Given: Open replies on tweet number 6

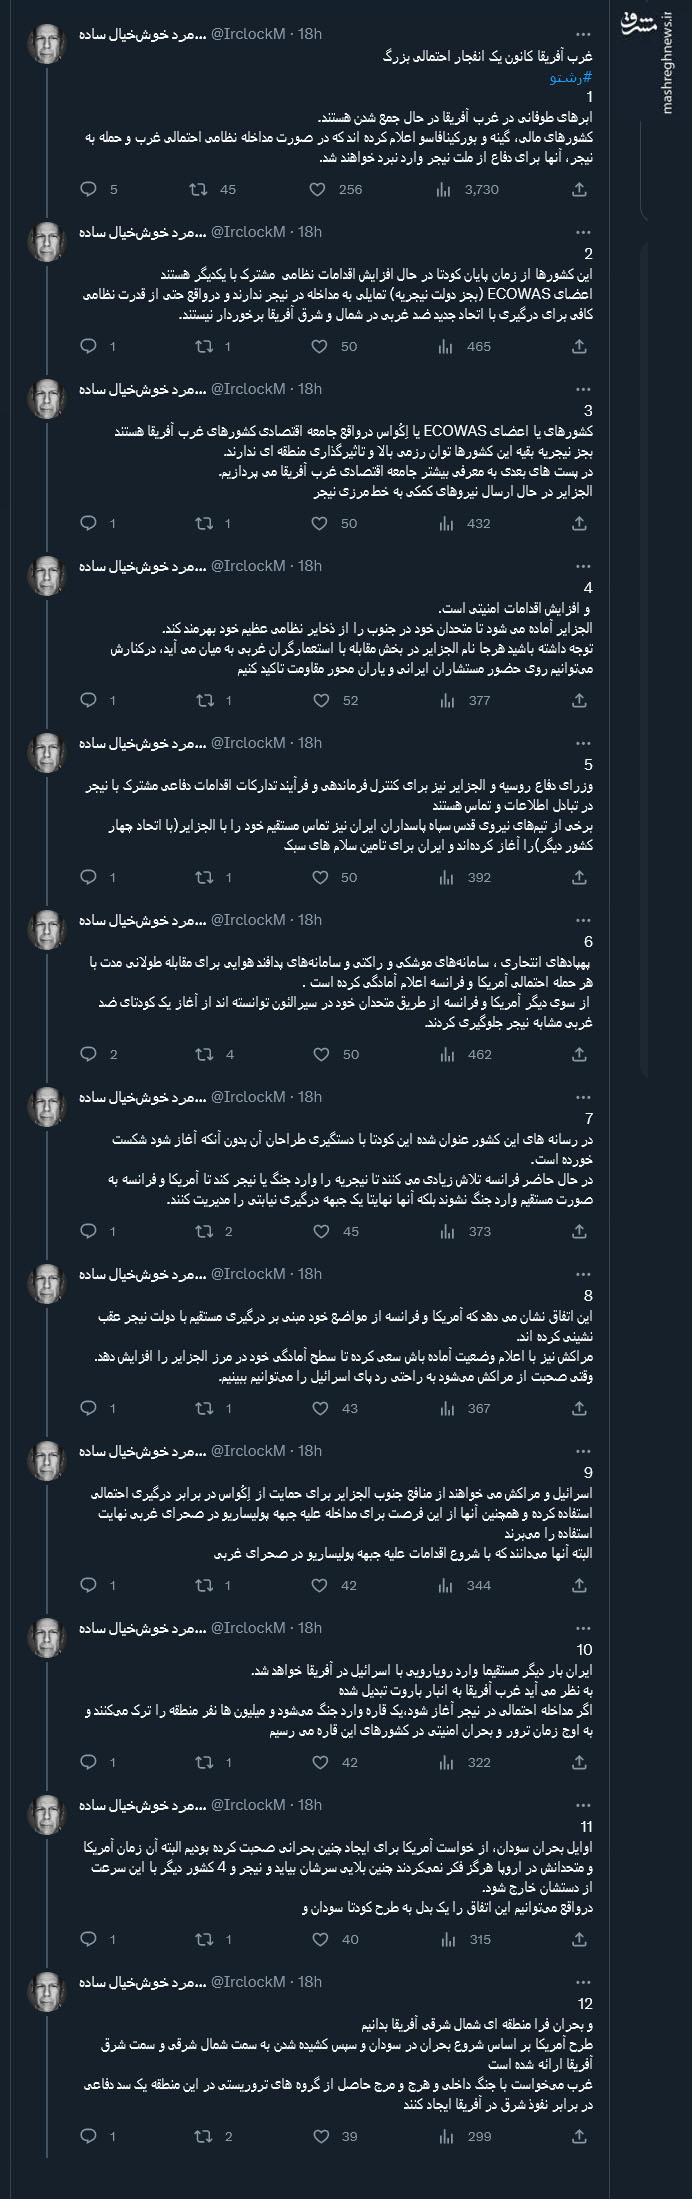Looking at the screenshot, I should click(90, 1051).
